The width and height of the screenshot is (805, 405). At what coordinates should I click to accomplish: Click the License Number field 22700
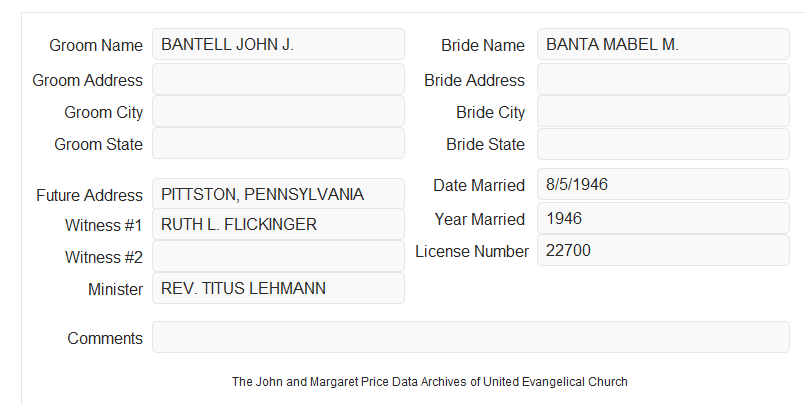tap(663, 250)
